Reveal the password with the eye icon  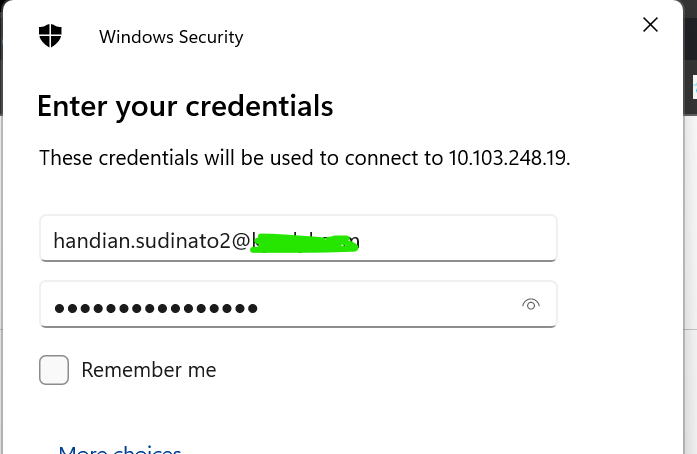coord(531,305)
